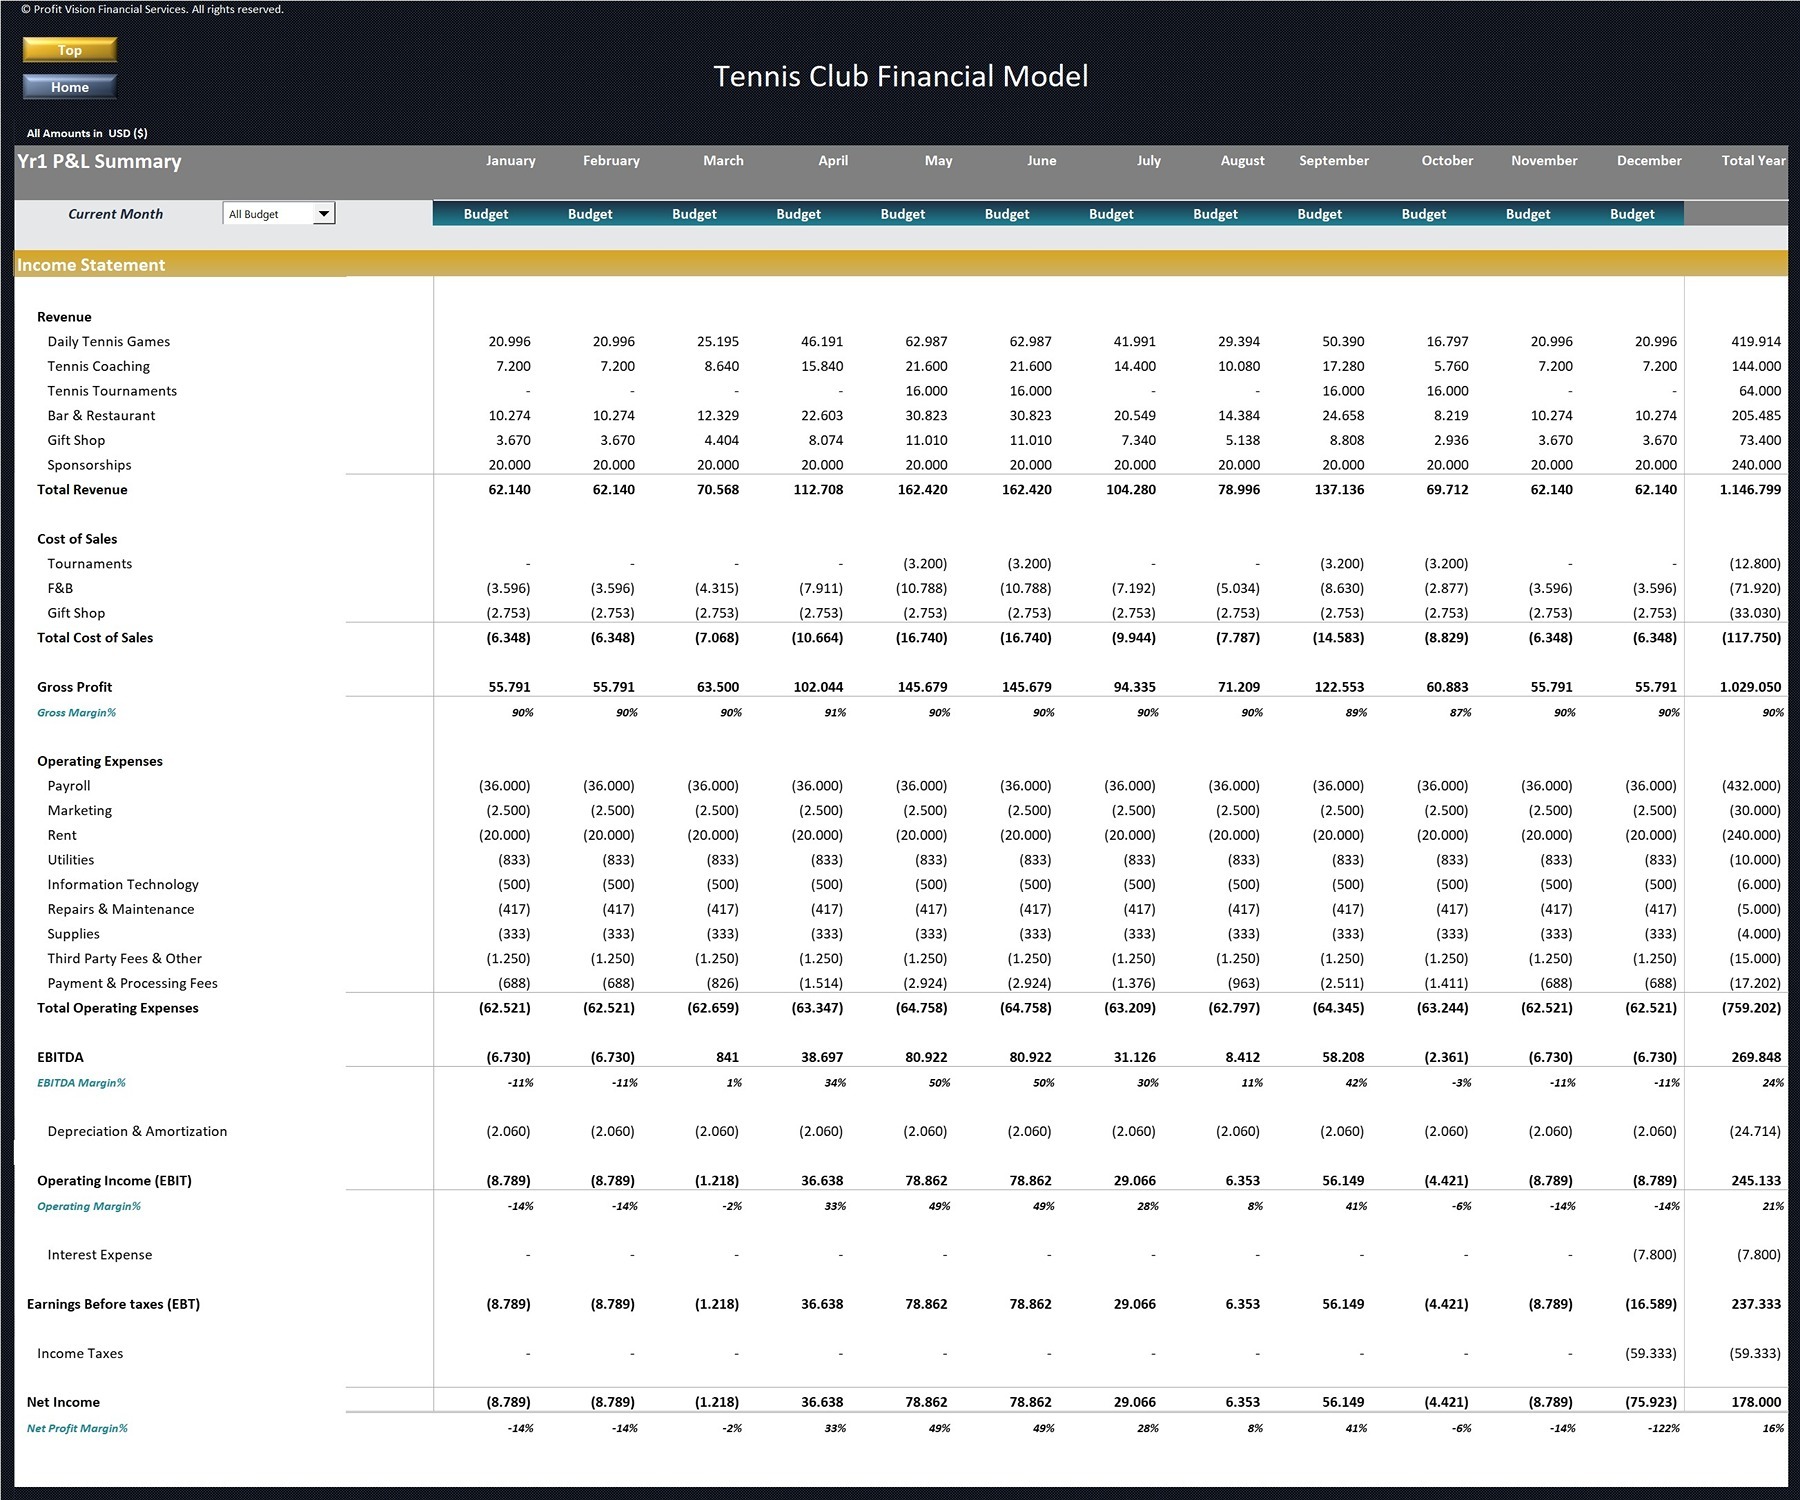Screen dimensions: 1800x1500
Task: Click December Net Profit Margin -122%
Action: click(1662, 1428)
